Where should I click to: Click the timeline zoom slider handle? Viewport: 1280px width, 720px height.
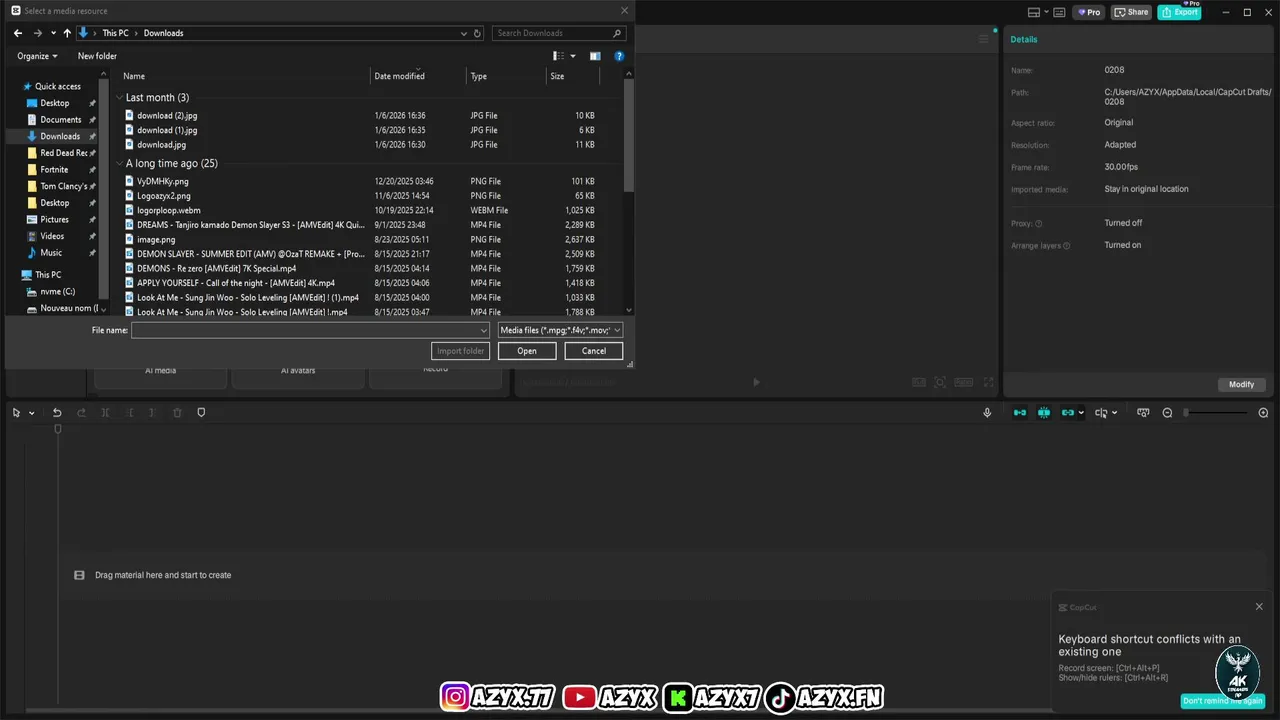pyautogui.click(x=1187, y=413)
